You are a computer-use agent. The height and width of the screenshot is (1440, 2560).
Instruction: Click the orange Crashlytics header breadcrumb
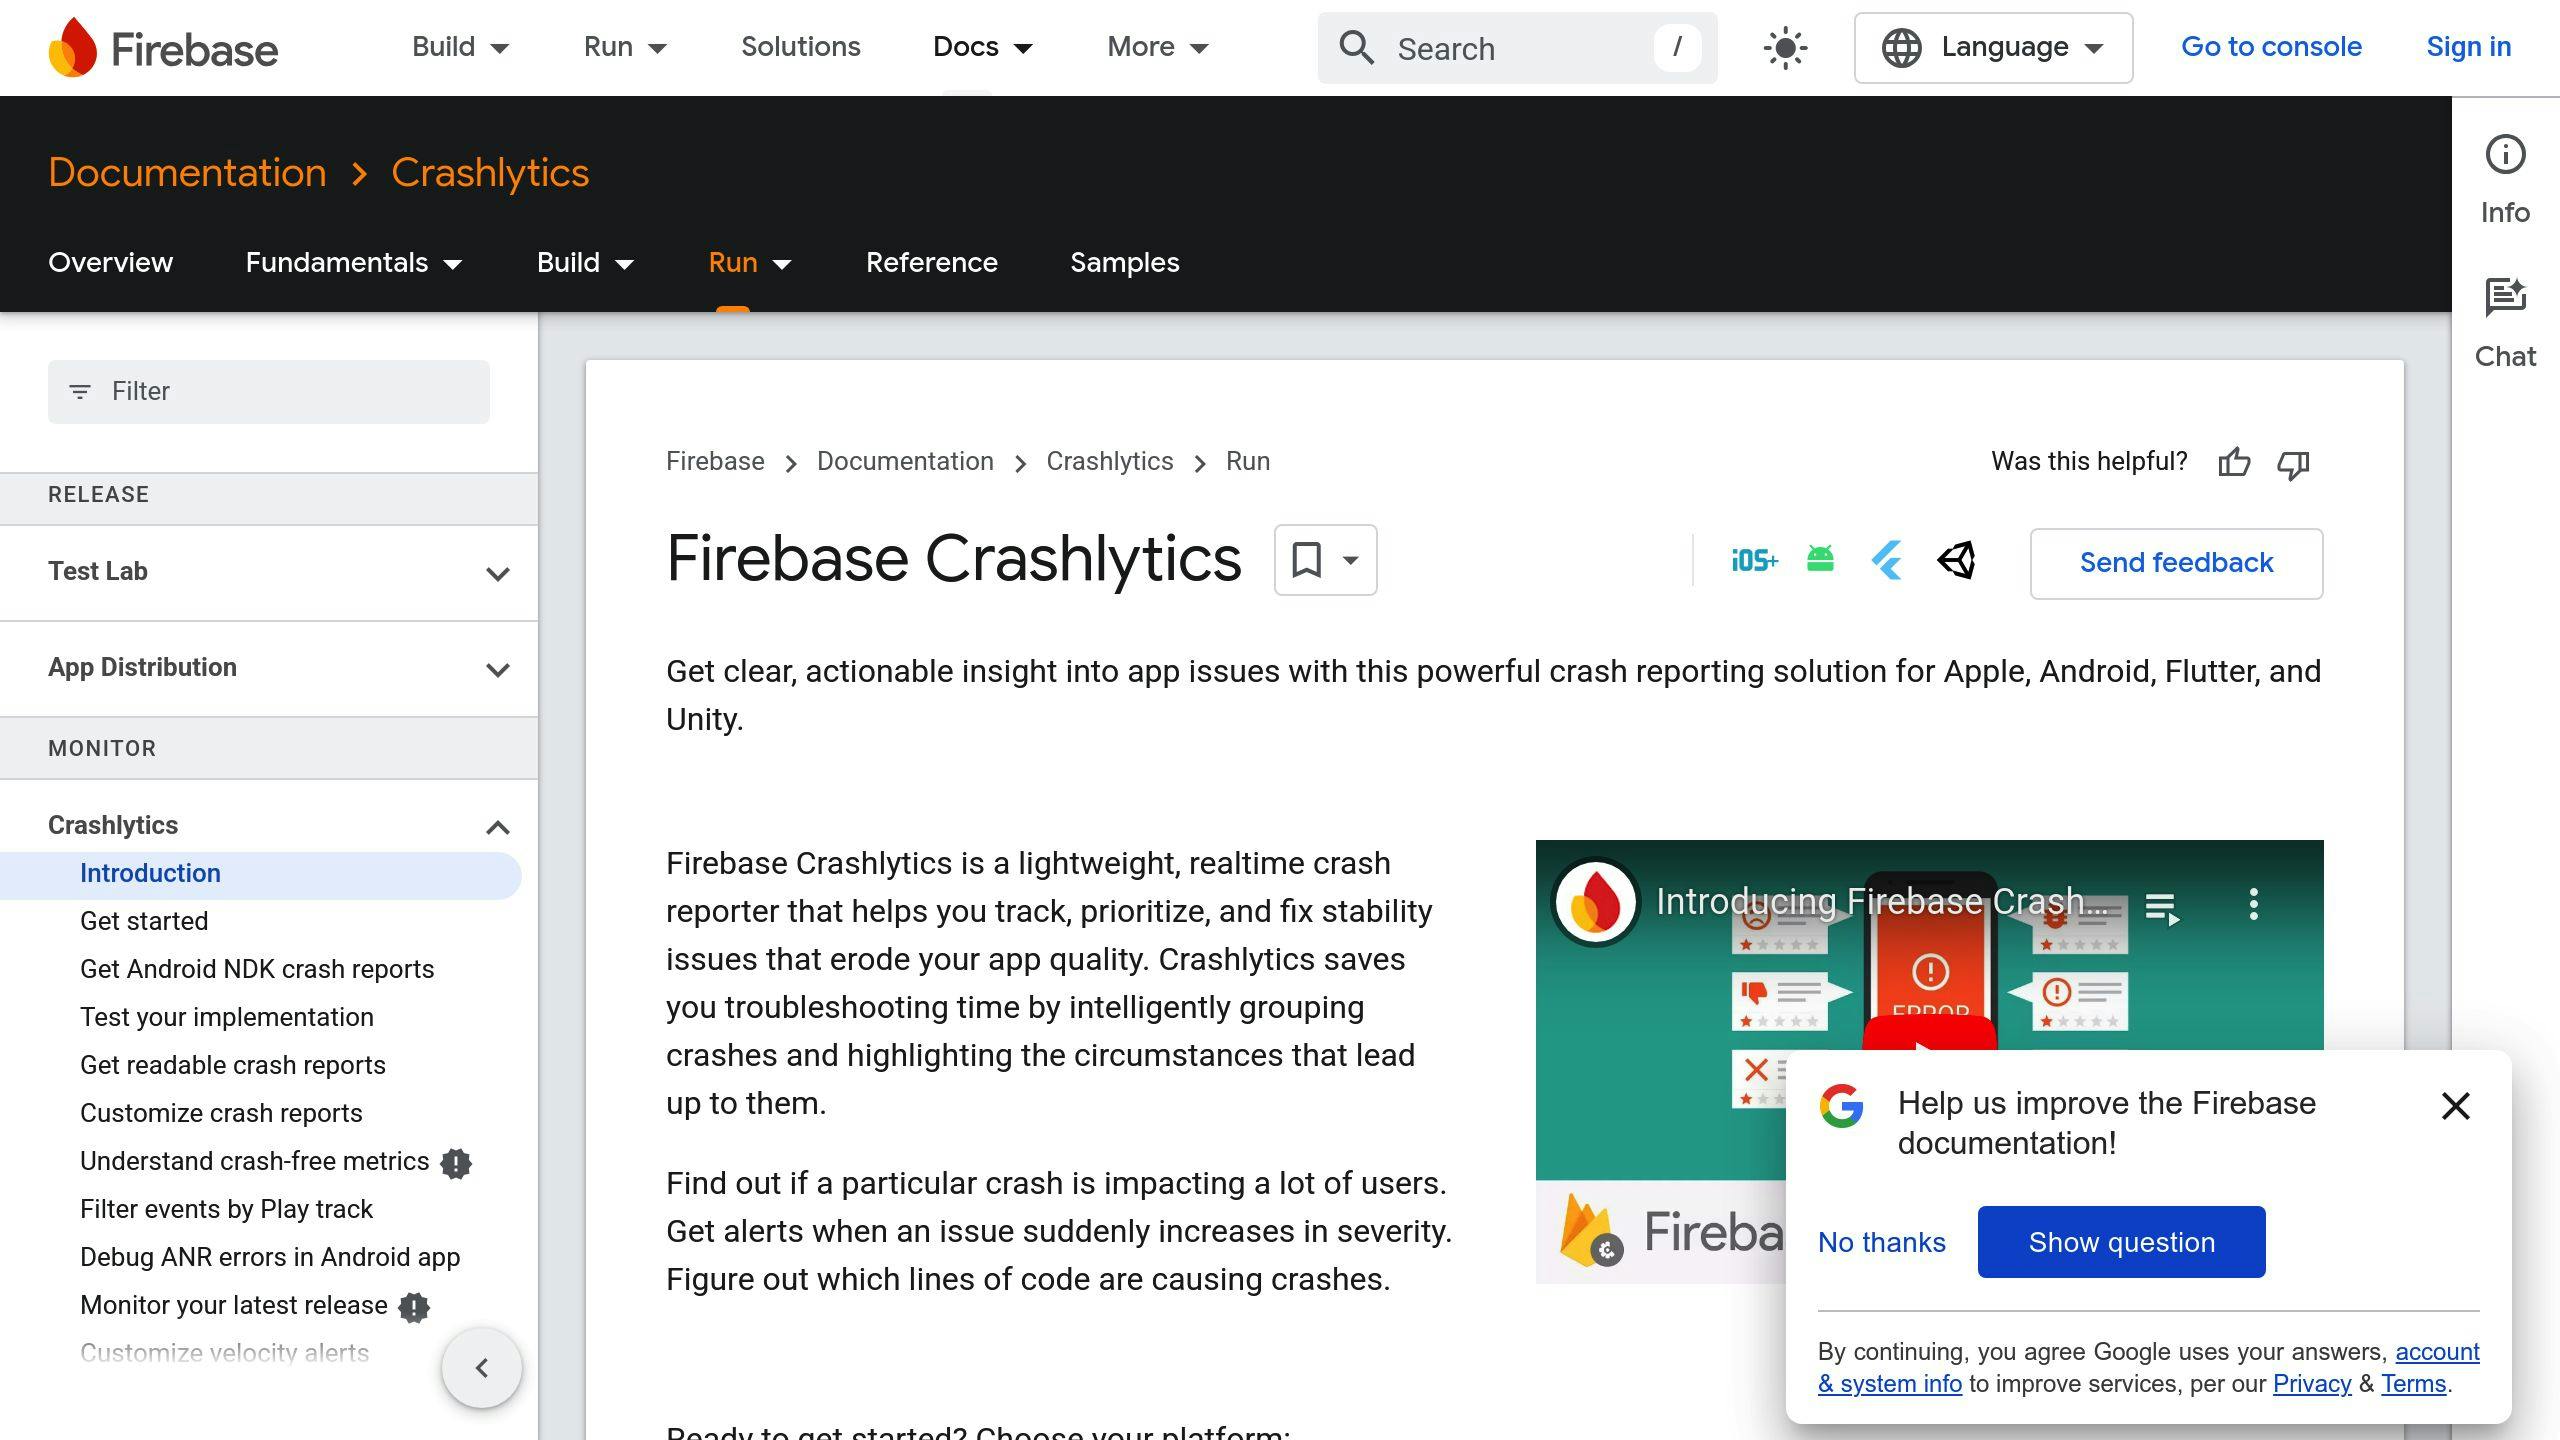(490, 173)
